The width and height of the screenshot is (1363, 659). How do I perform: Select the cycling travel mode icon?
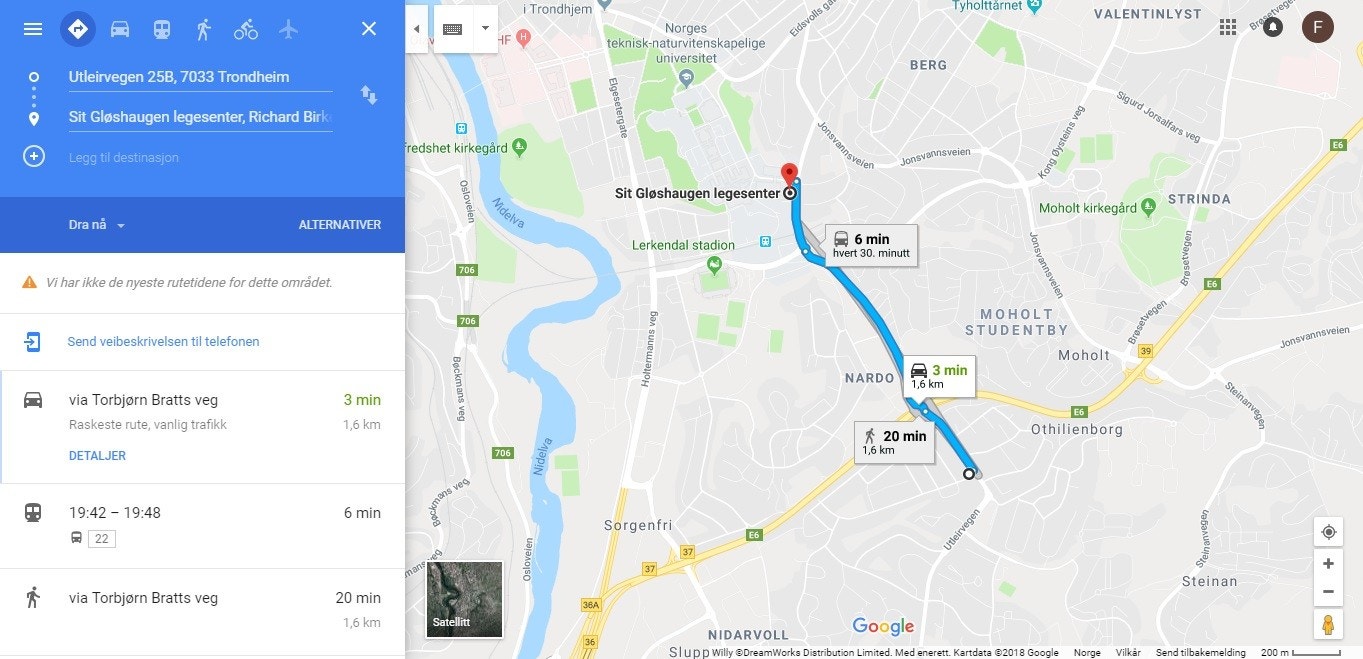click(246, 29)
